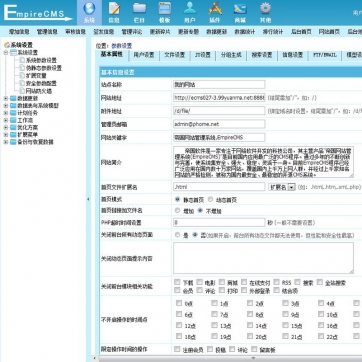Open the 系统 globe icon in top navigation
The image size is (362, 362).
tap(89, 9)
